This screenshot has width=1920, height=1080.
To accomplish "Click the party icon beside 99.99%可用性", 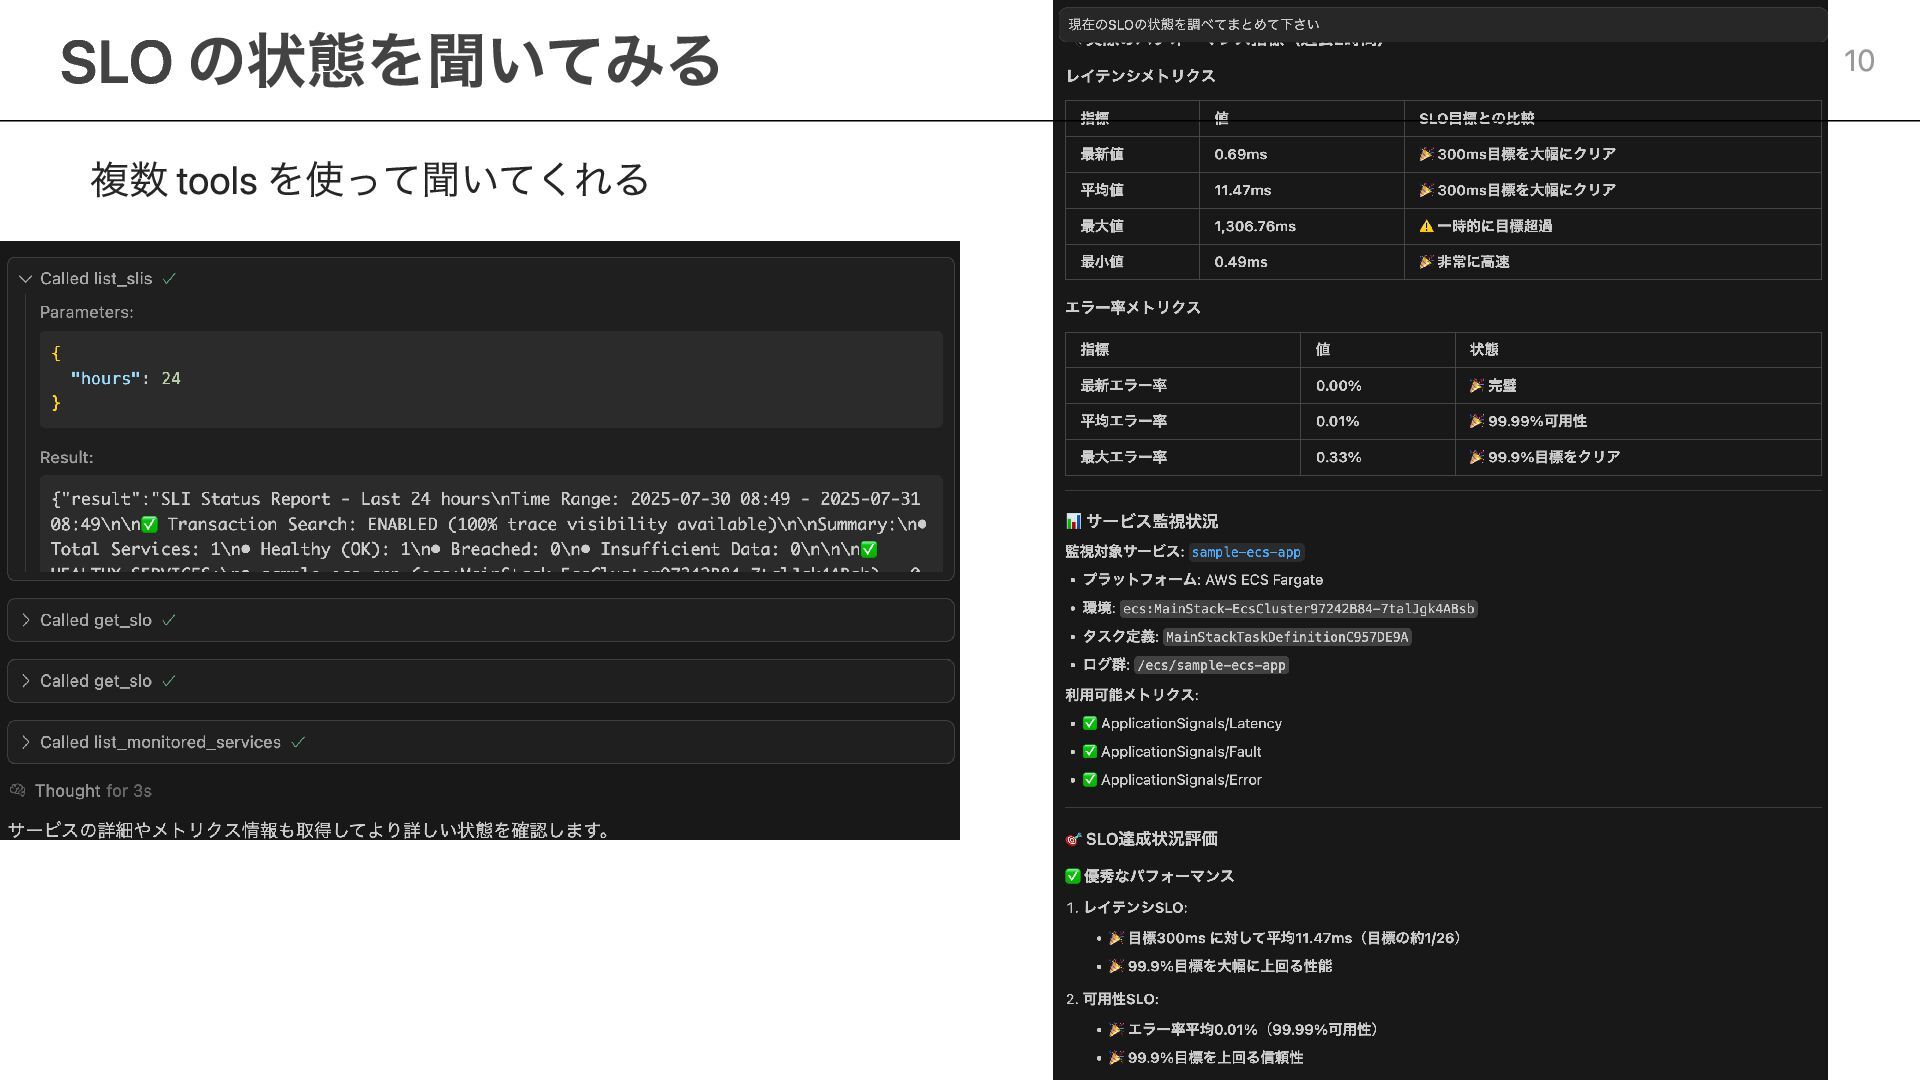I will click(x=1477, y=422).
